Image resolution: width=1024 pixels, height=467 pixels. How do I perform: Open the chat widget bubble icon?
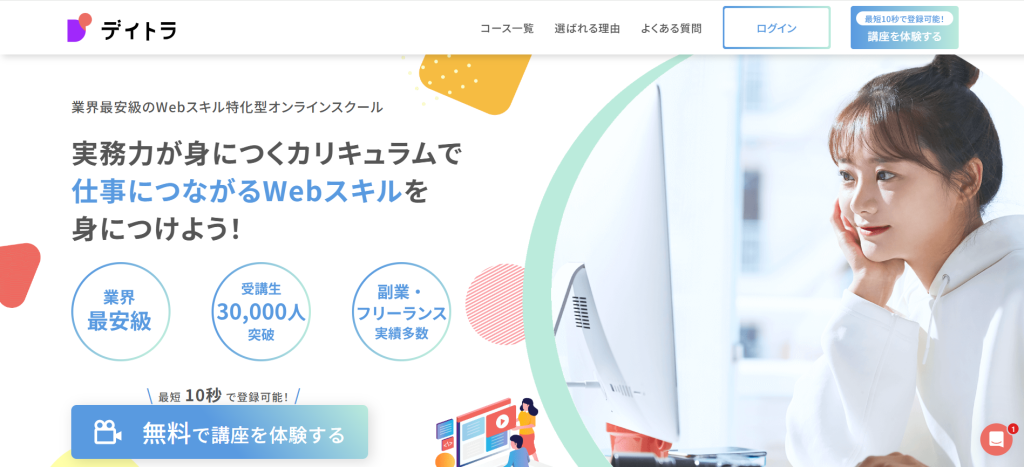[x=996, y=440]
